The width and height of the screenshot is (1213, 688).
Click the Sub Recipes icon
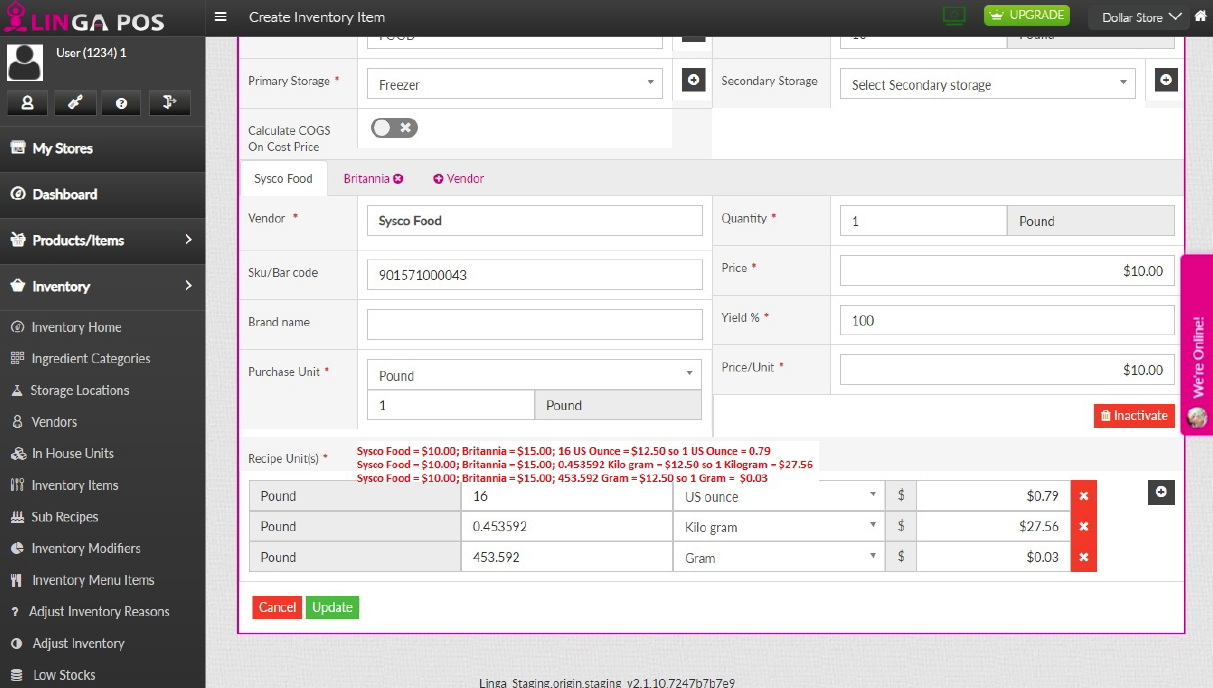tap(17, 517)
